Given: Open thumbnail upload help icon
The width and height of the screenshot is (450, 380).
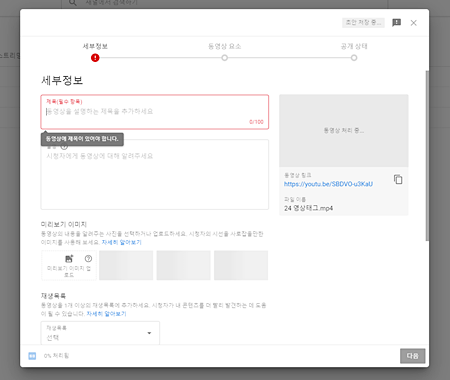Looking at the screenshot, I should click(x=88, y=258).
